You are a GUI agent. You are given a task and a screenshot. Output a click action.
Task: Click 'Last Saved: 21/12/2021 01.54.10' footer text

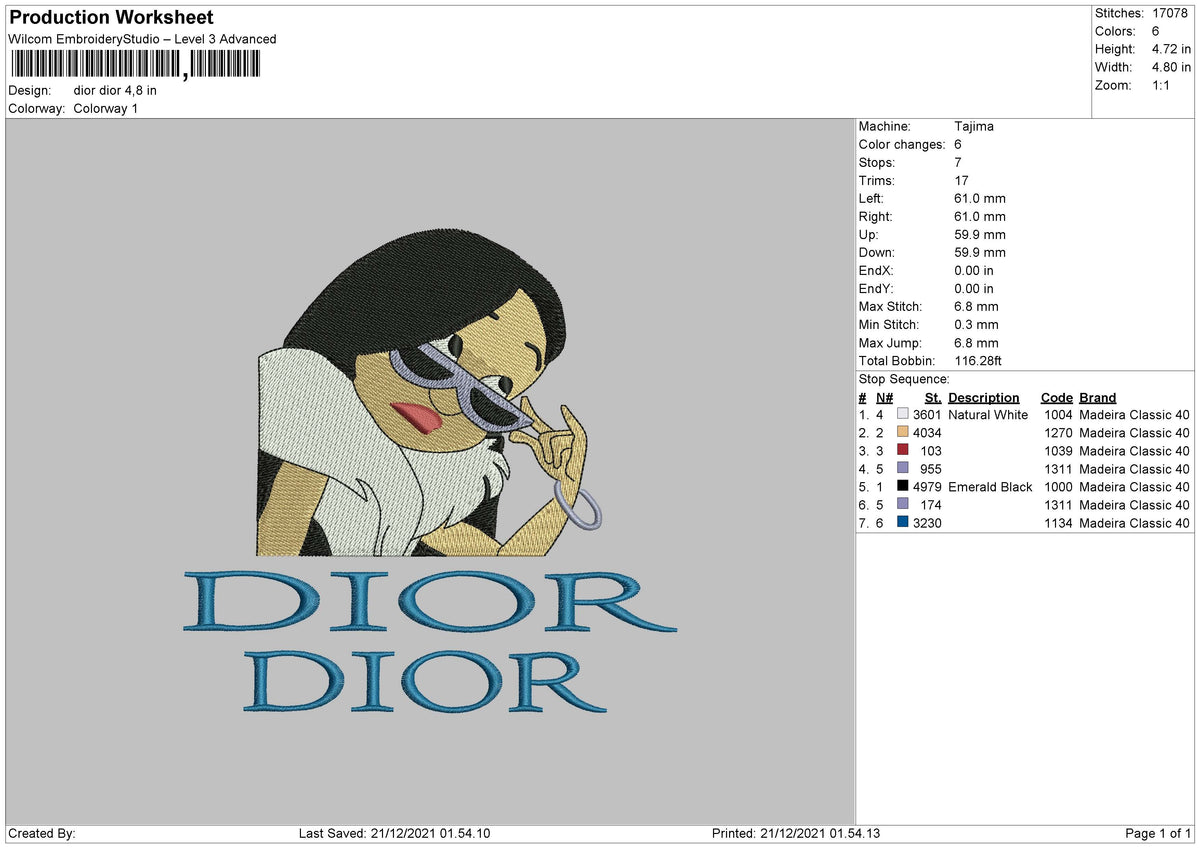click(394, 834)
